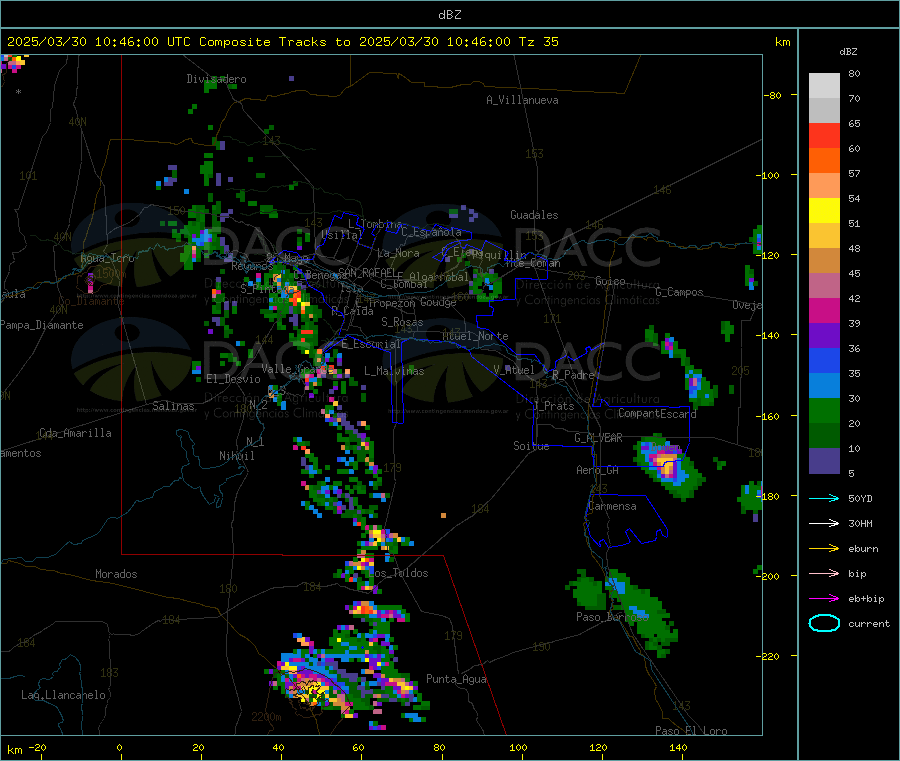900x761 pixels.
Task: Click the Cda_Amarilla label
Action: 75,433
